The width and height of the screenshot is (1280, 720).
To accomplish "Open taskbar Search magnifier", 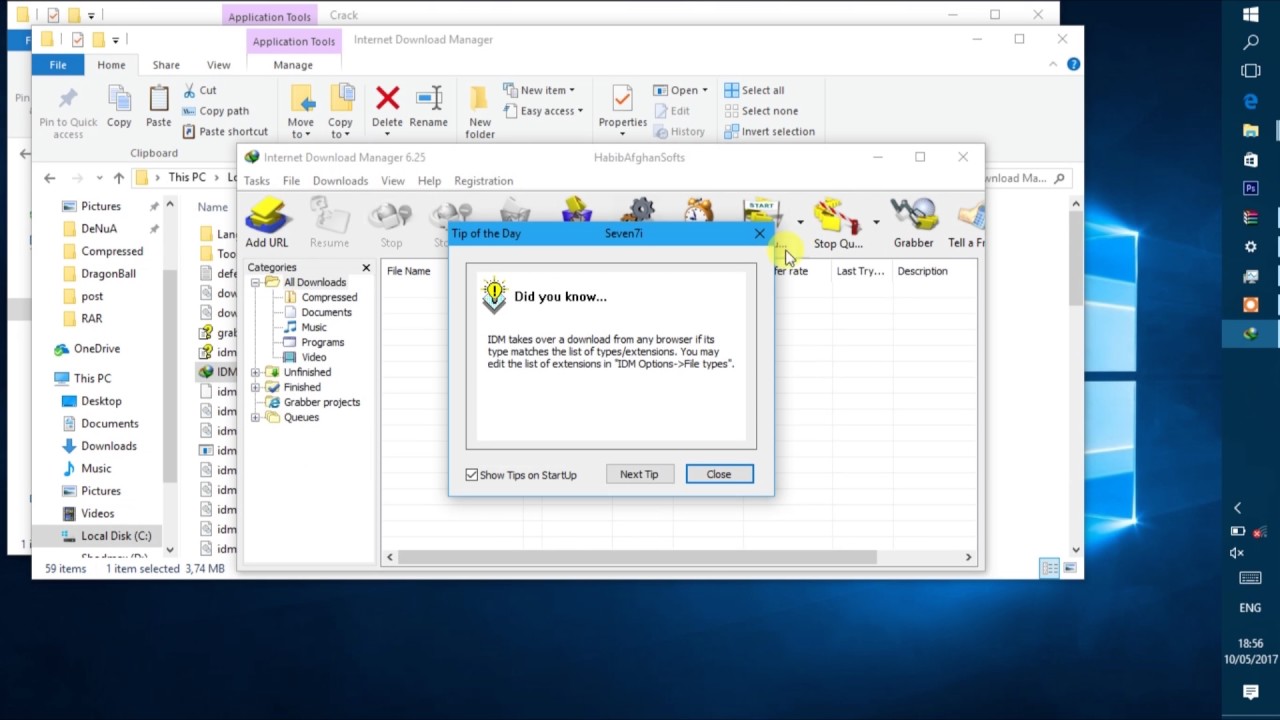I will (x=1250, y=43).
